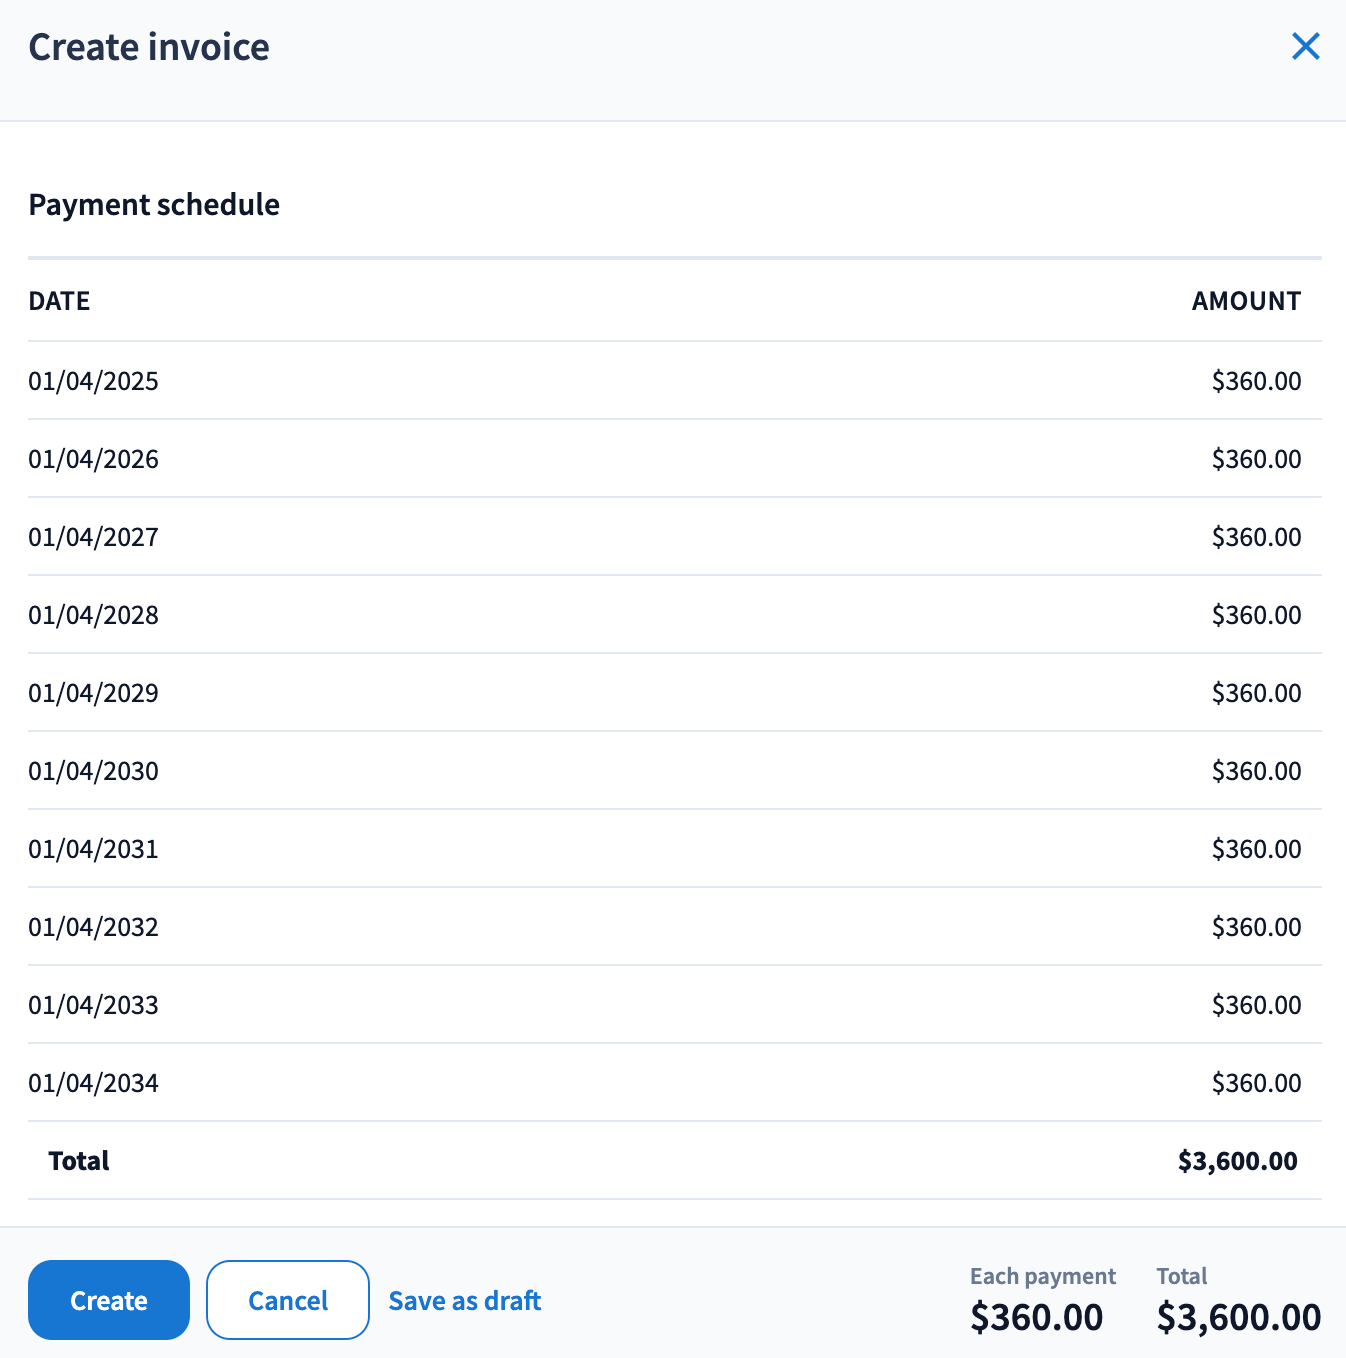Click the 01/04/2027 schedule entry
The height and width of the screenshot is (1358, 1346).
(93, 537)
